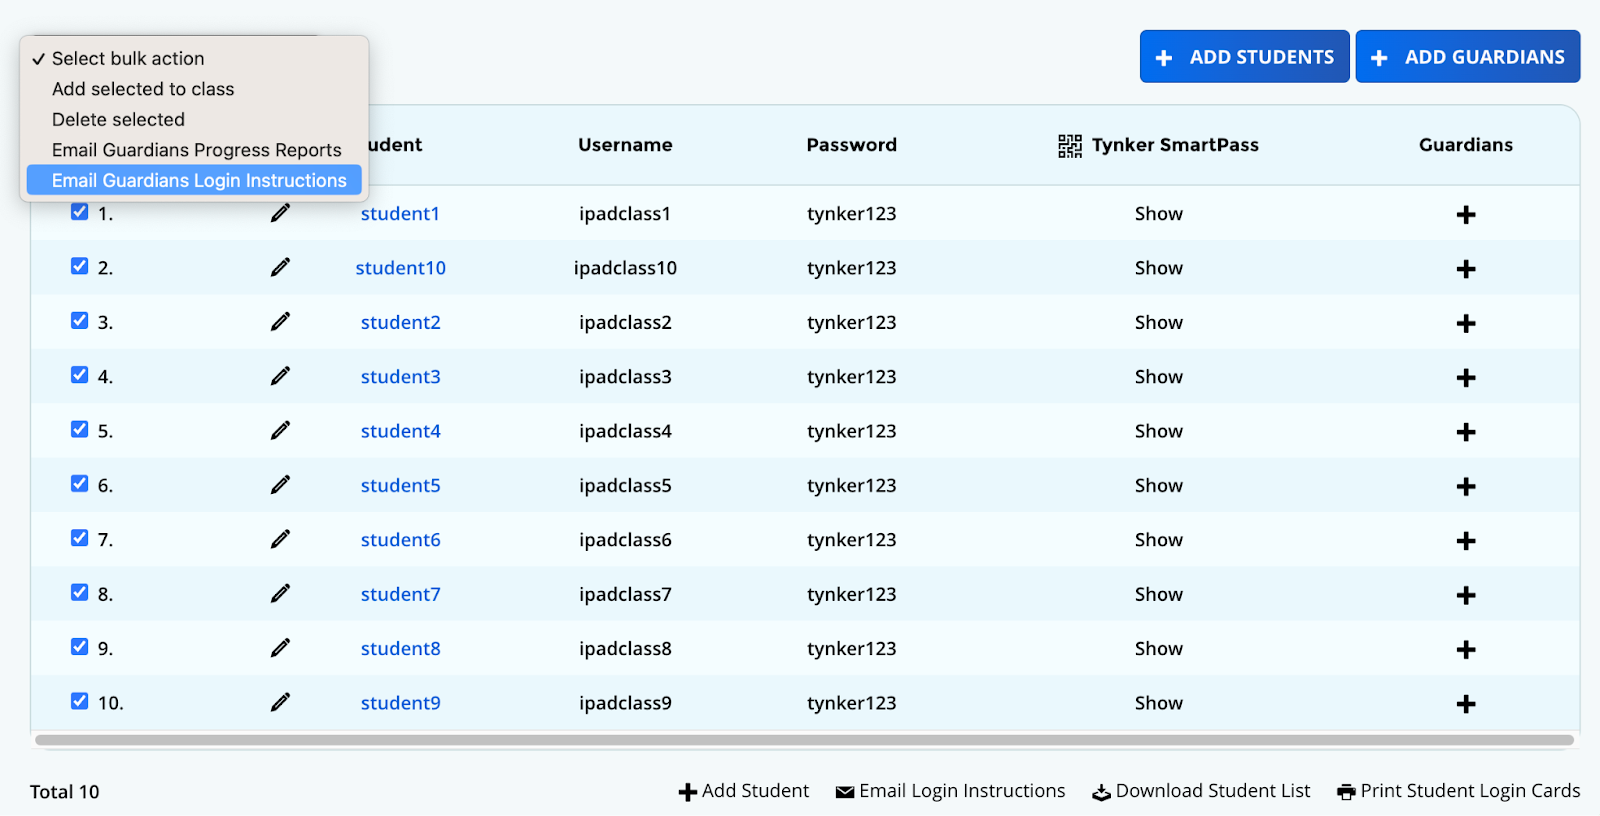Select Add selected to class option
1600x816 pixels.
143,89
